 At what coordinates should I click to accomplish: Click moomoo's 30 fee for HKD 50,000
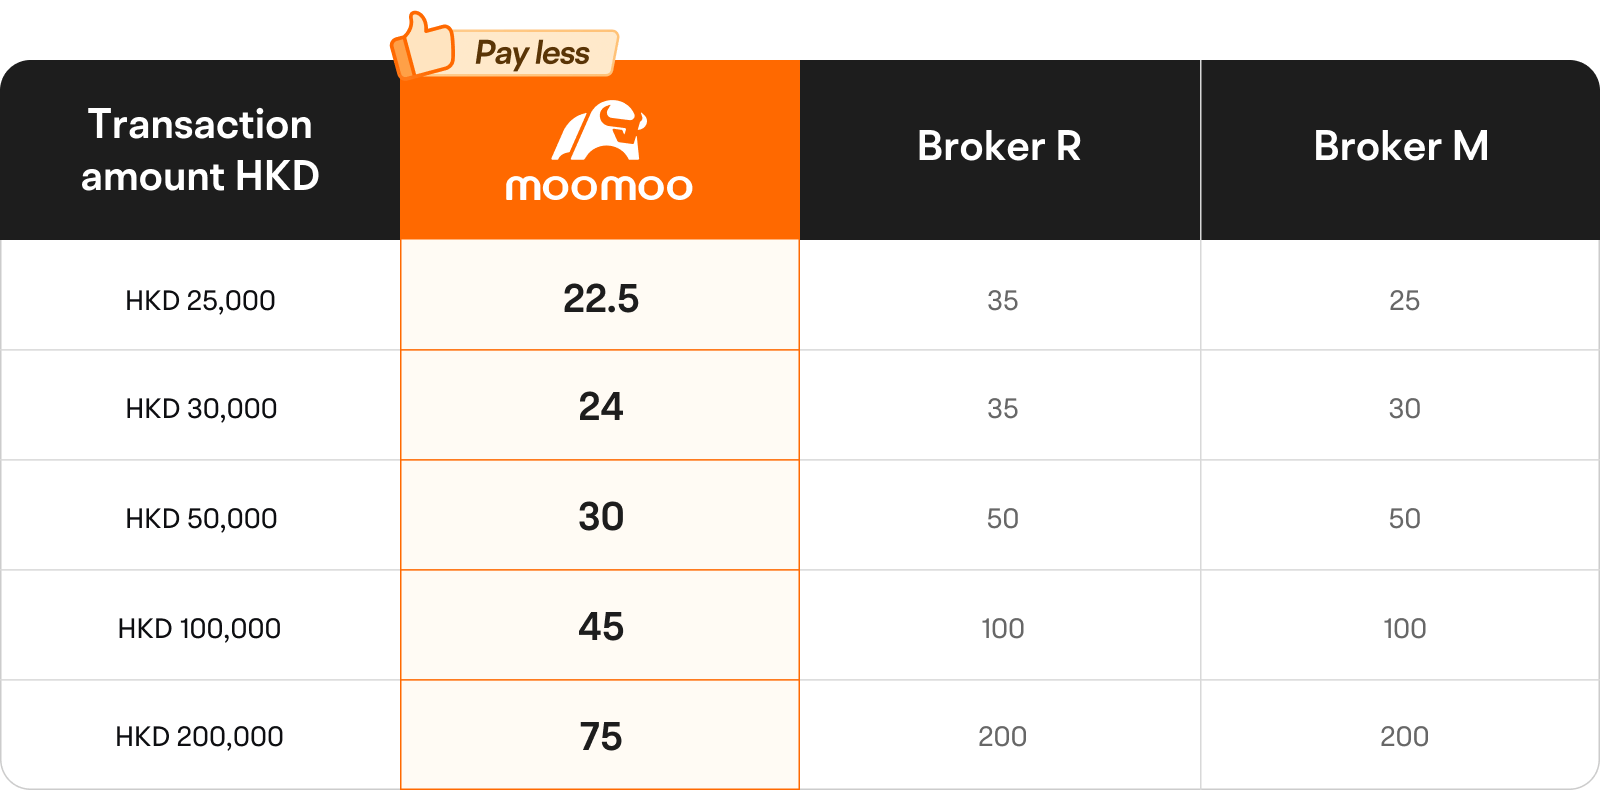(x=600, y=515)
